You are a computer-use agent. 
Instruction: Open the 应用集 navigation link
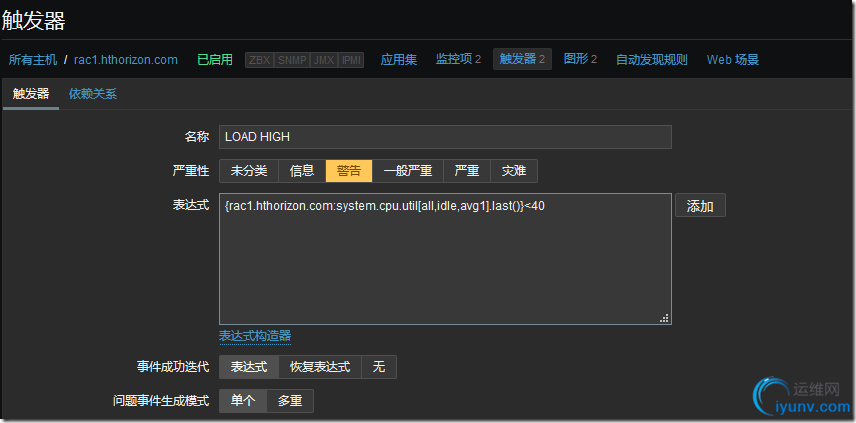(399, 60)
